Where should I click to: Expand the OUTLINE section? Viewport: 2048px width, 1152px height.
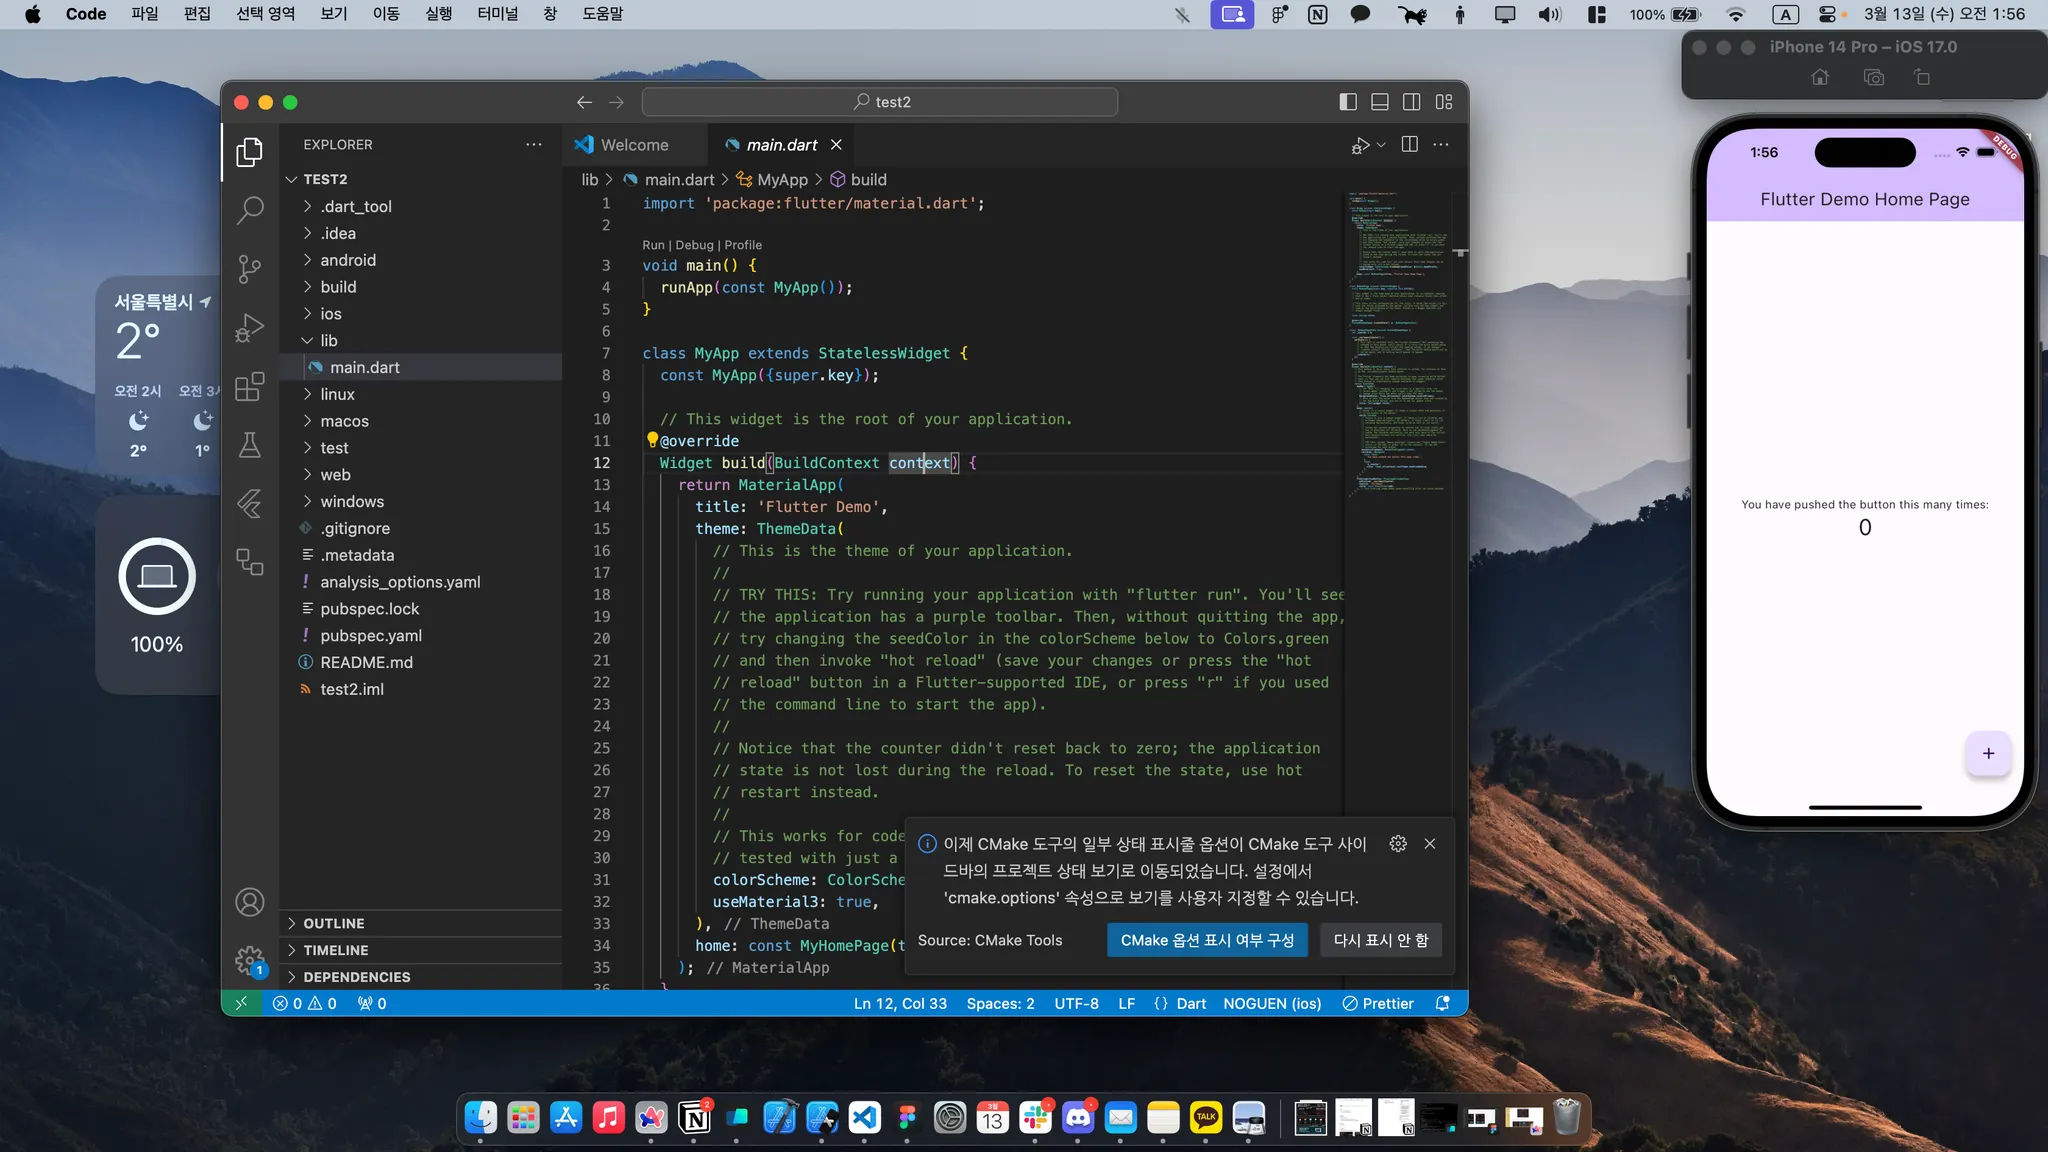click(334, 923)
